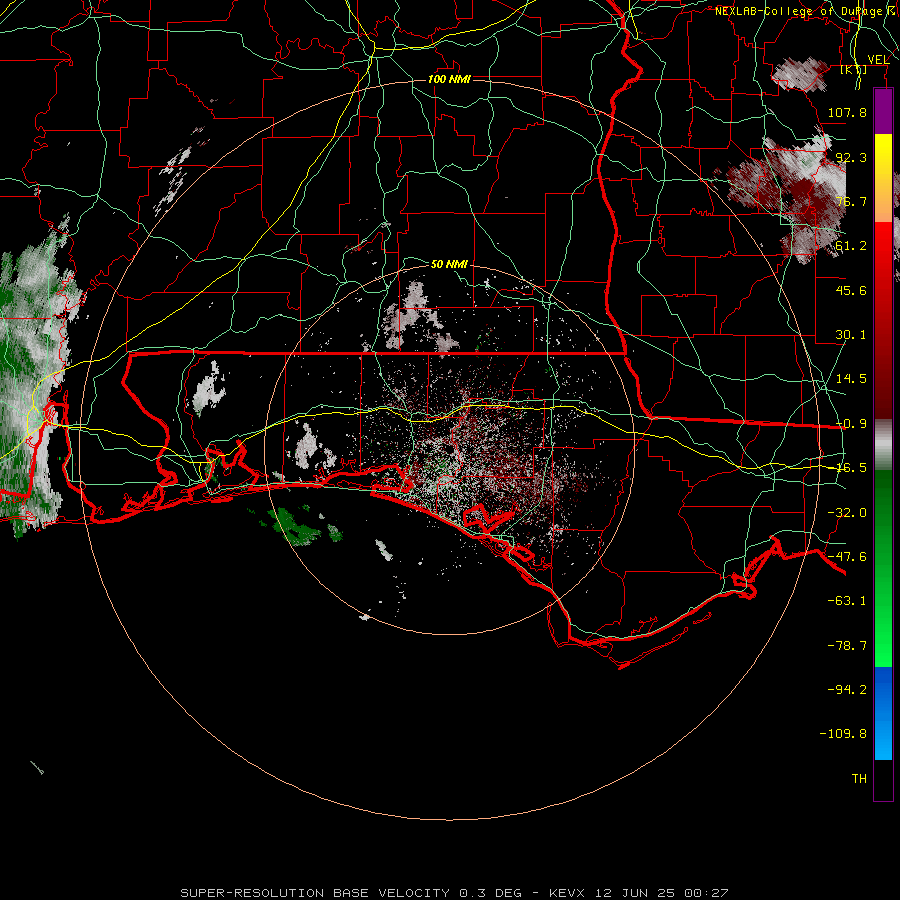Pick the gray near-zero segment of color bar
The height and width of the screenshot is (900, 900).
(883, 445)
